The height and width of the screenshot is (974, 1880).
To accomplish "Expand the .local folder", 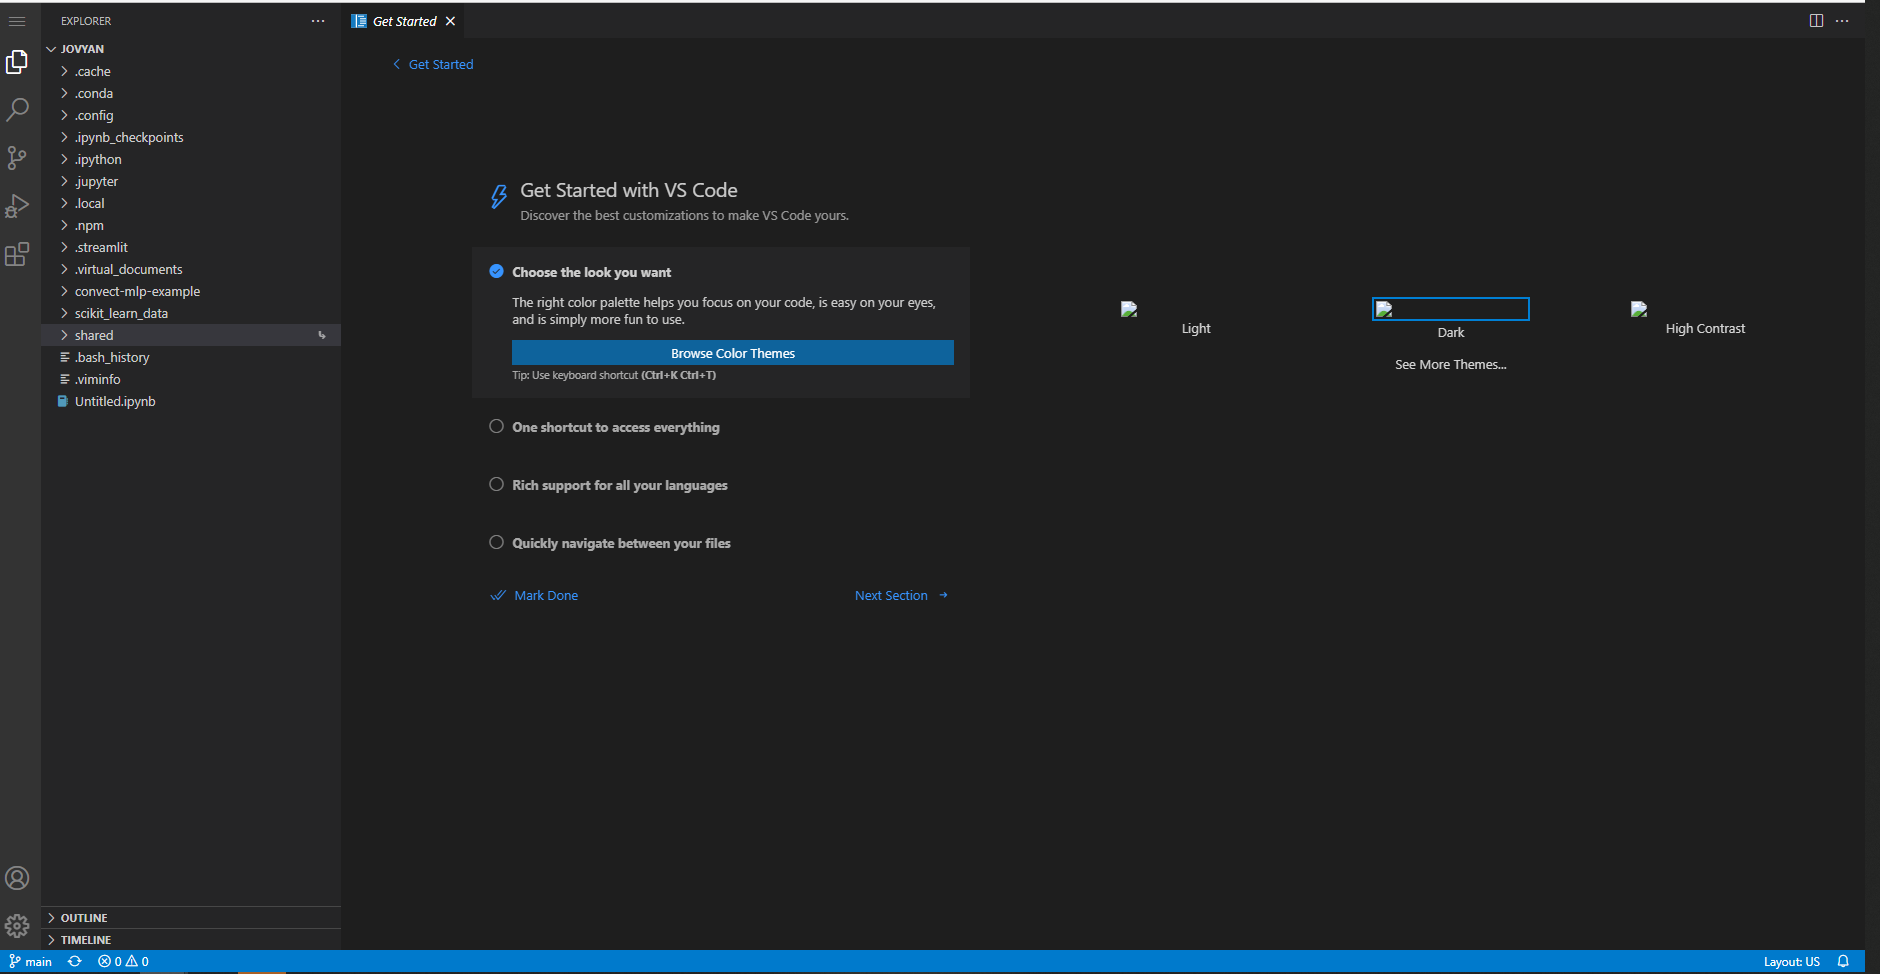I will [191, 203].
